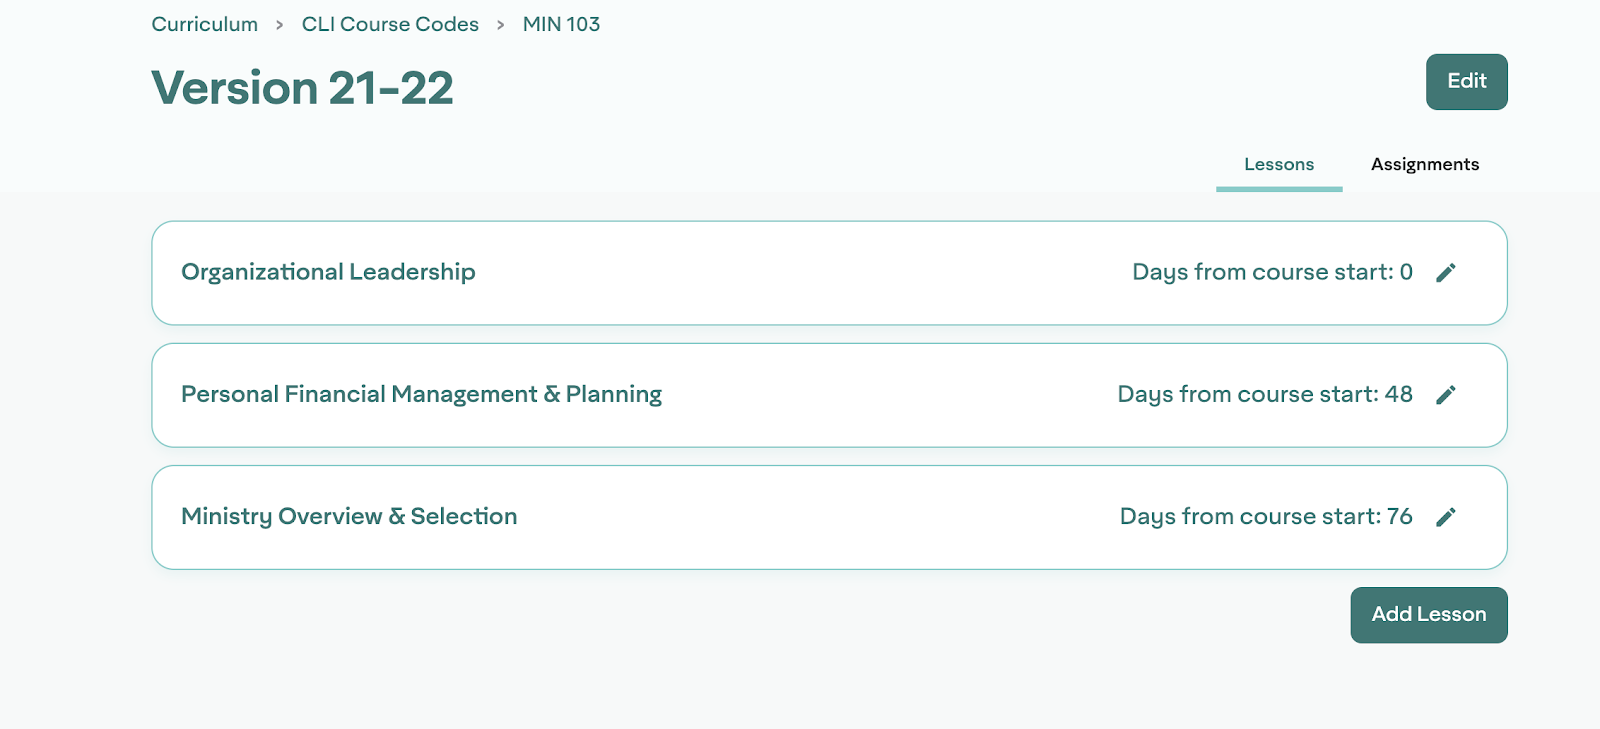Click the Version 21-22 page heading

(x=302, y=88)
